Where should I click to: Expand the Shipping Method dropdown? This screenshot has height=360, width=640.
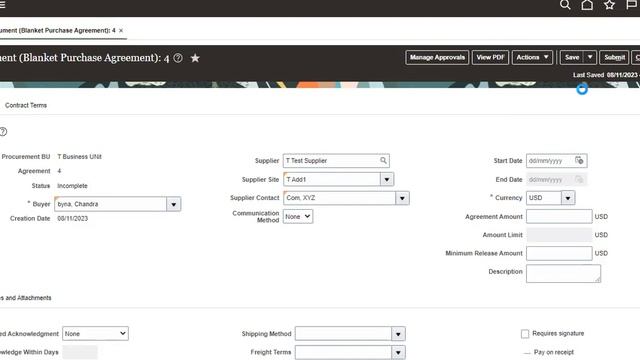[x=398, y=334]
